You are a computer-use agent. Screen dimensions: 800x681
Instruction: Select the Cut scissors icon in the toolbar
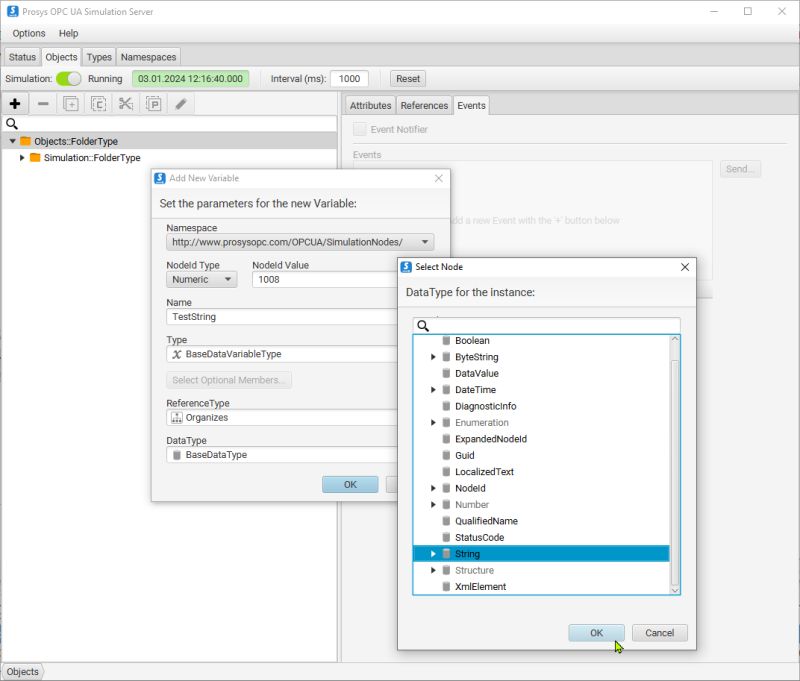[124, 103]
